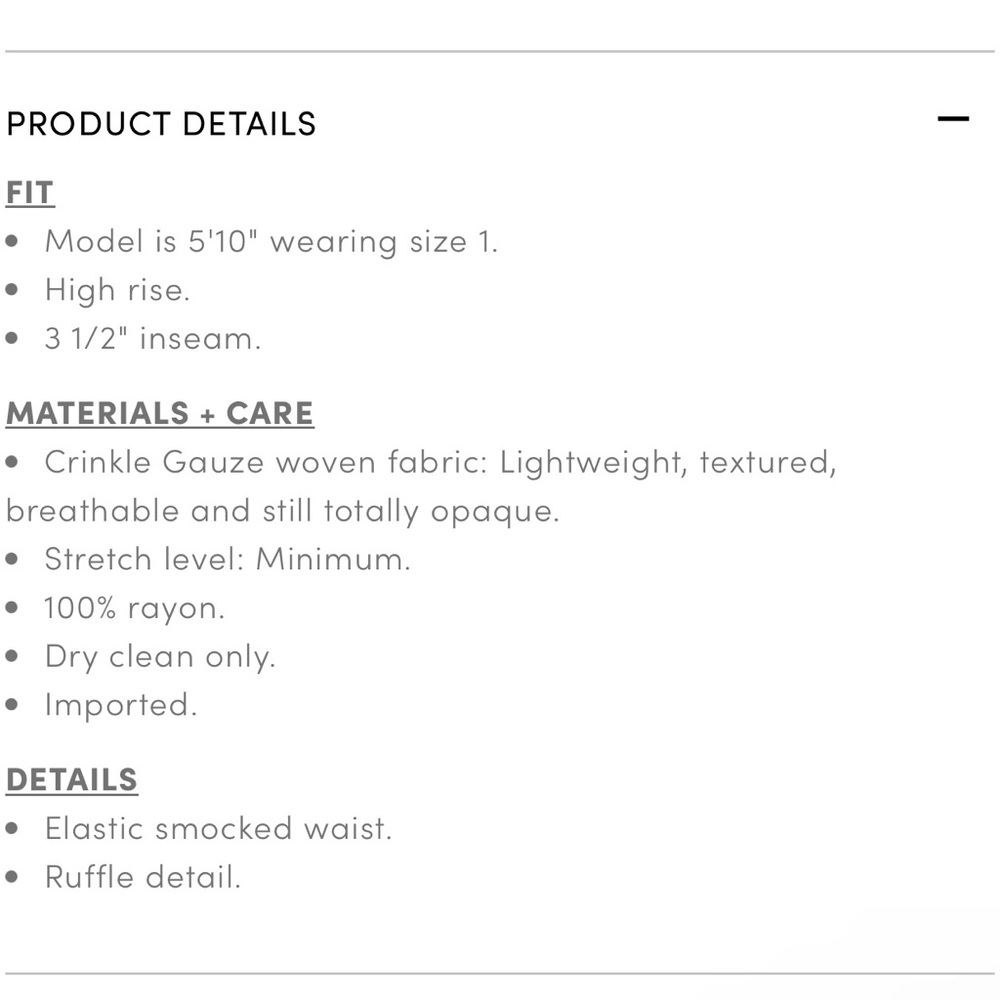1000x1000 pixels.
Task: Click the bullet dot beside Imported
Action: pos(11,705)
